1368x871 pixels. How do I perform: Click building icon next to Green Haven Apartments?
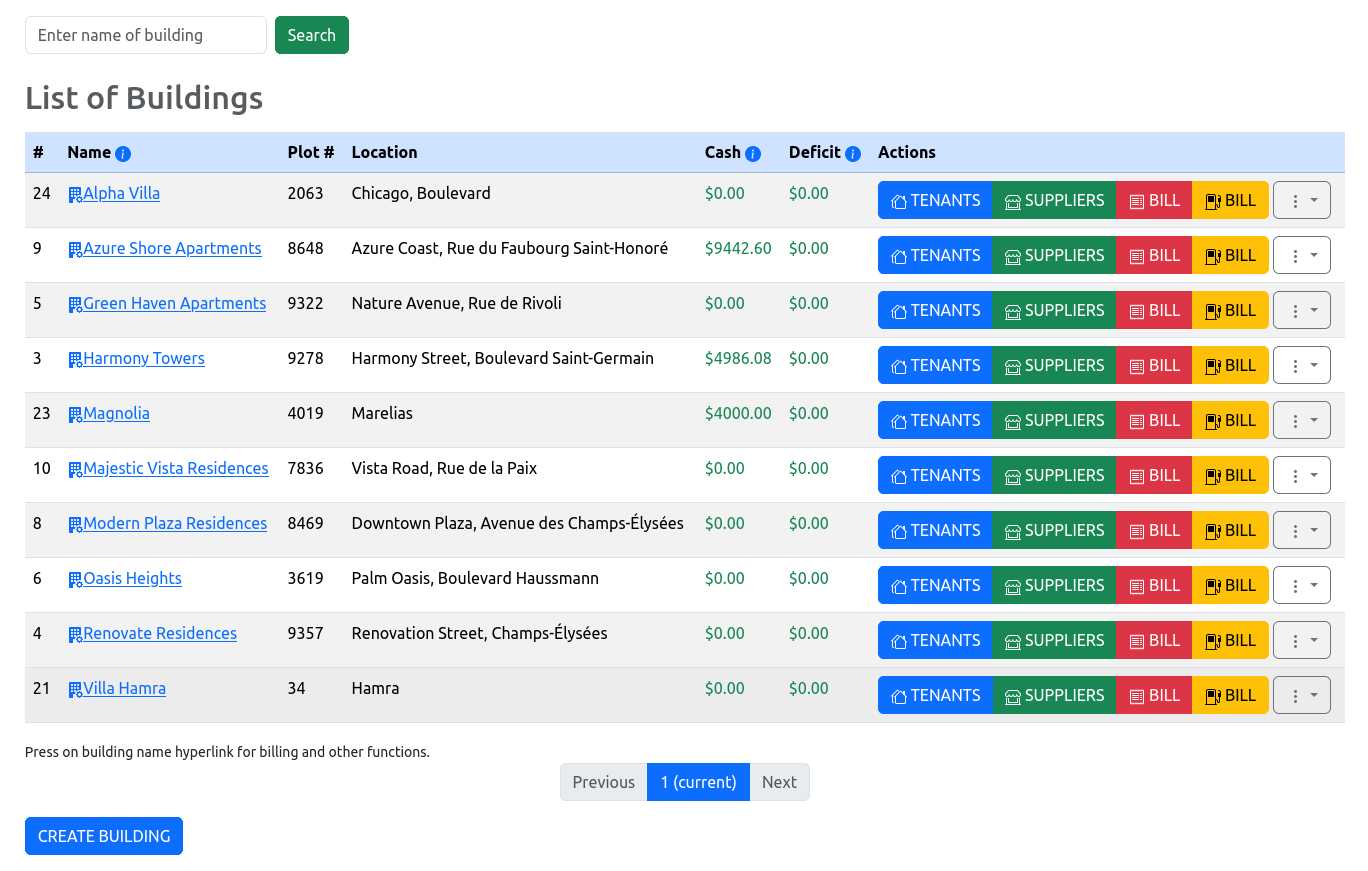[x=75, y=305]
